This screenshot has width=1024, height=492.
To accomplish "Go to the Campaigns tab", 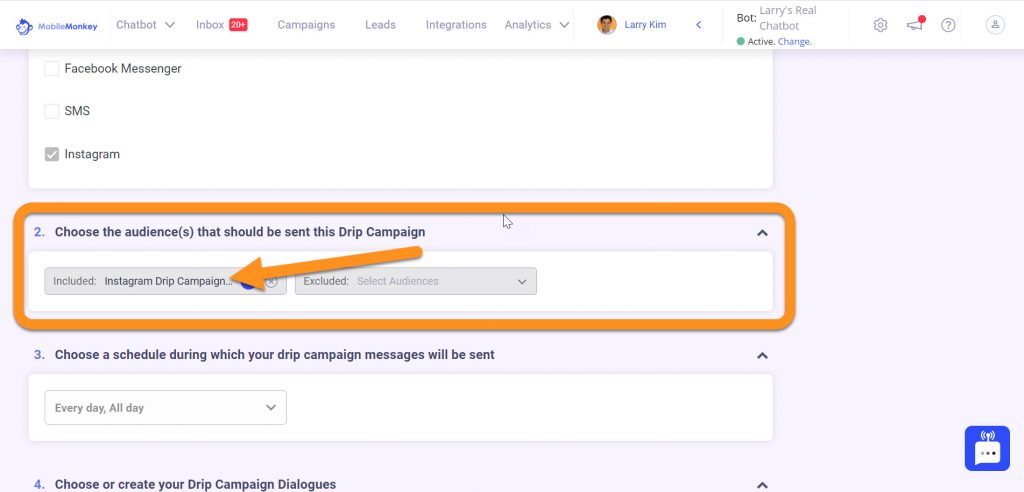I will point(306,25).
